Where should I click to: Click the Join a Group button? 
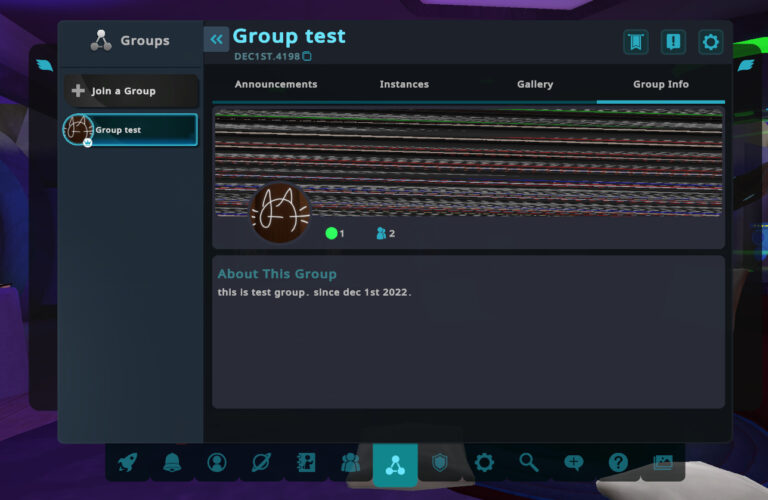click(x=131, y=91)
